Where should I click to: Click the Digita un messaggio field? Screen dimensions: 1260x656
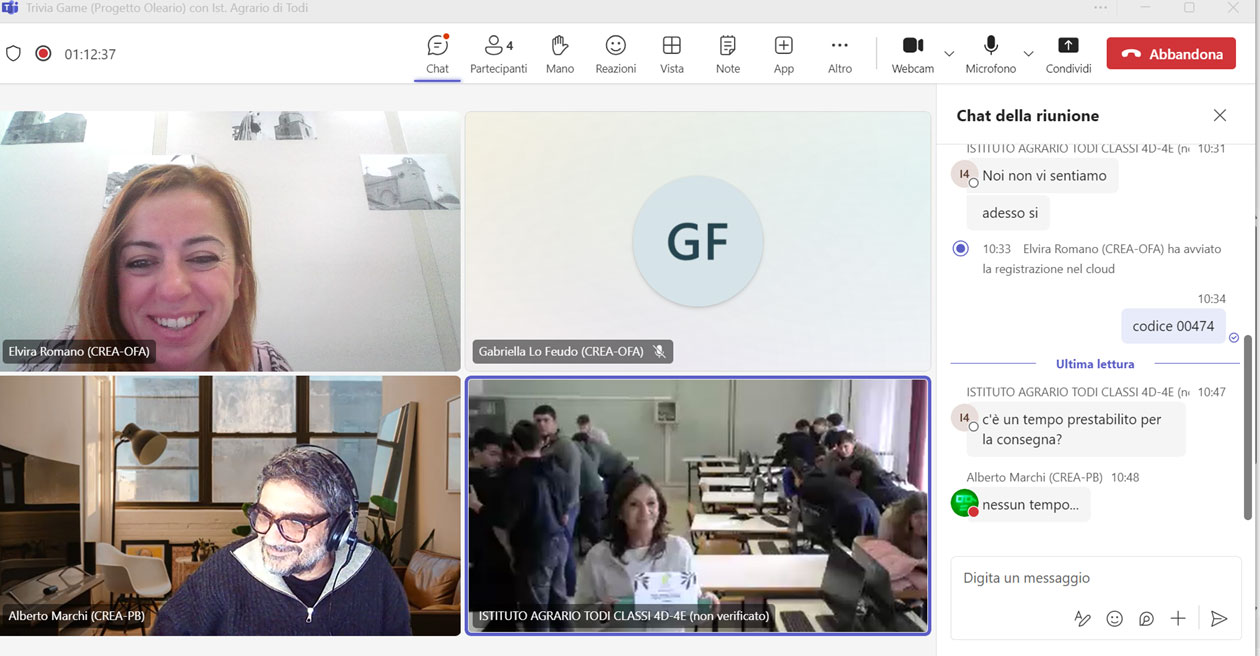click(1090, 578)
